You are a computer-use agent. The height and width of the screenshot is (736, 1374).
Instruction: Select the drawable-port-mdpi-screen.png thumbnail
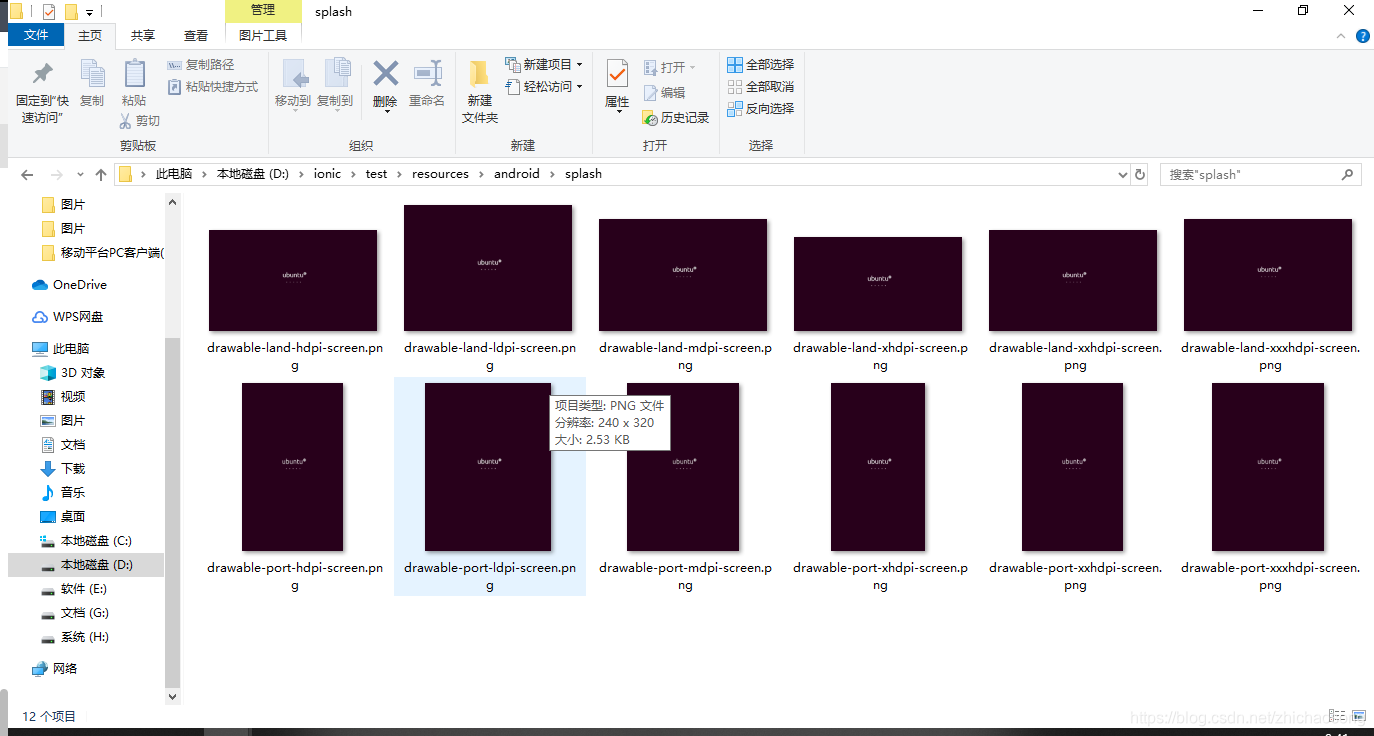[x=683, y=467]
